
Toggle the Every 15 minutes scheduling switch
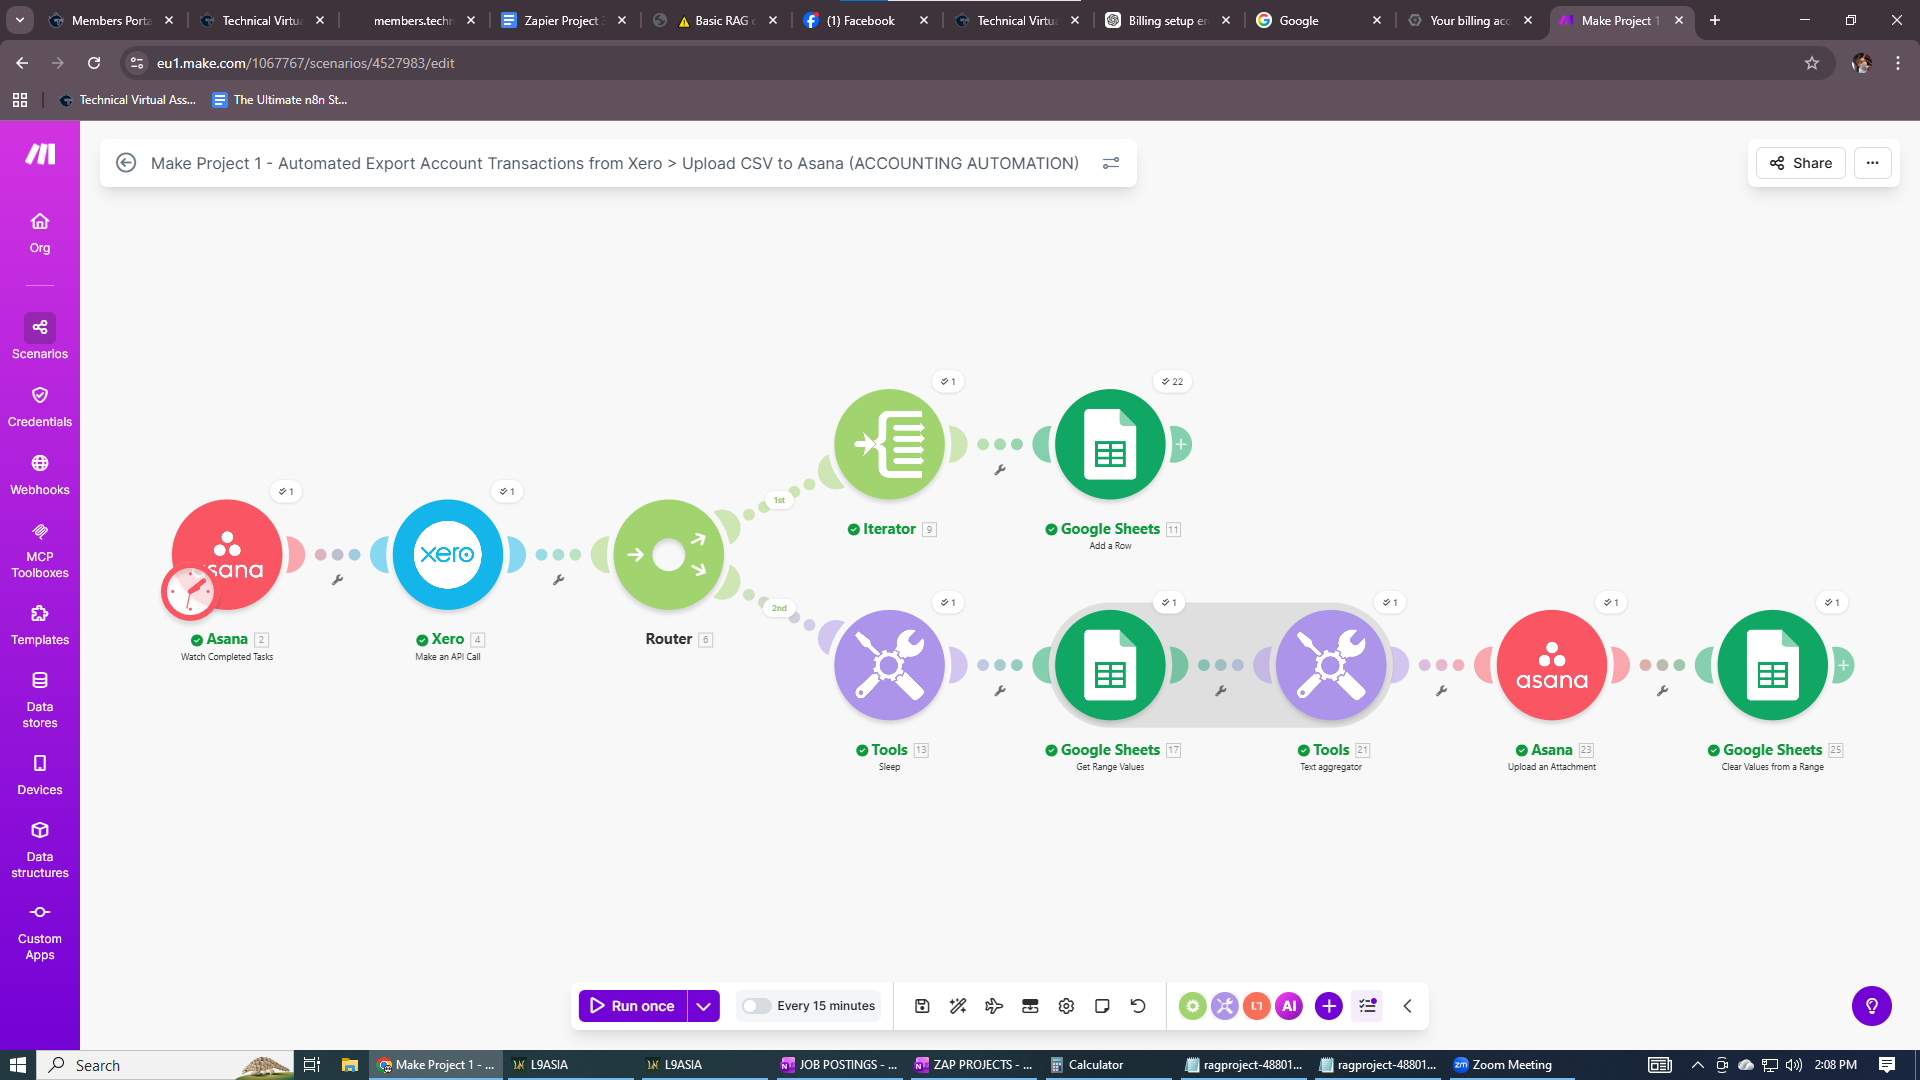pyautogui.click(x=756, y=1006)
